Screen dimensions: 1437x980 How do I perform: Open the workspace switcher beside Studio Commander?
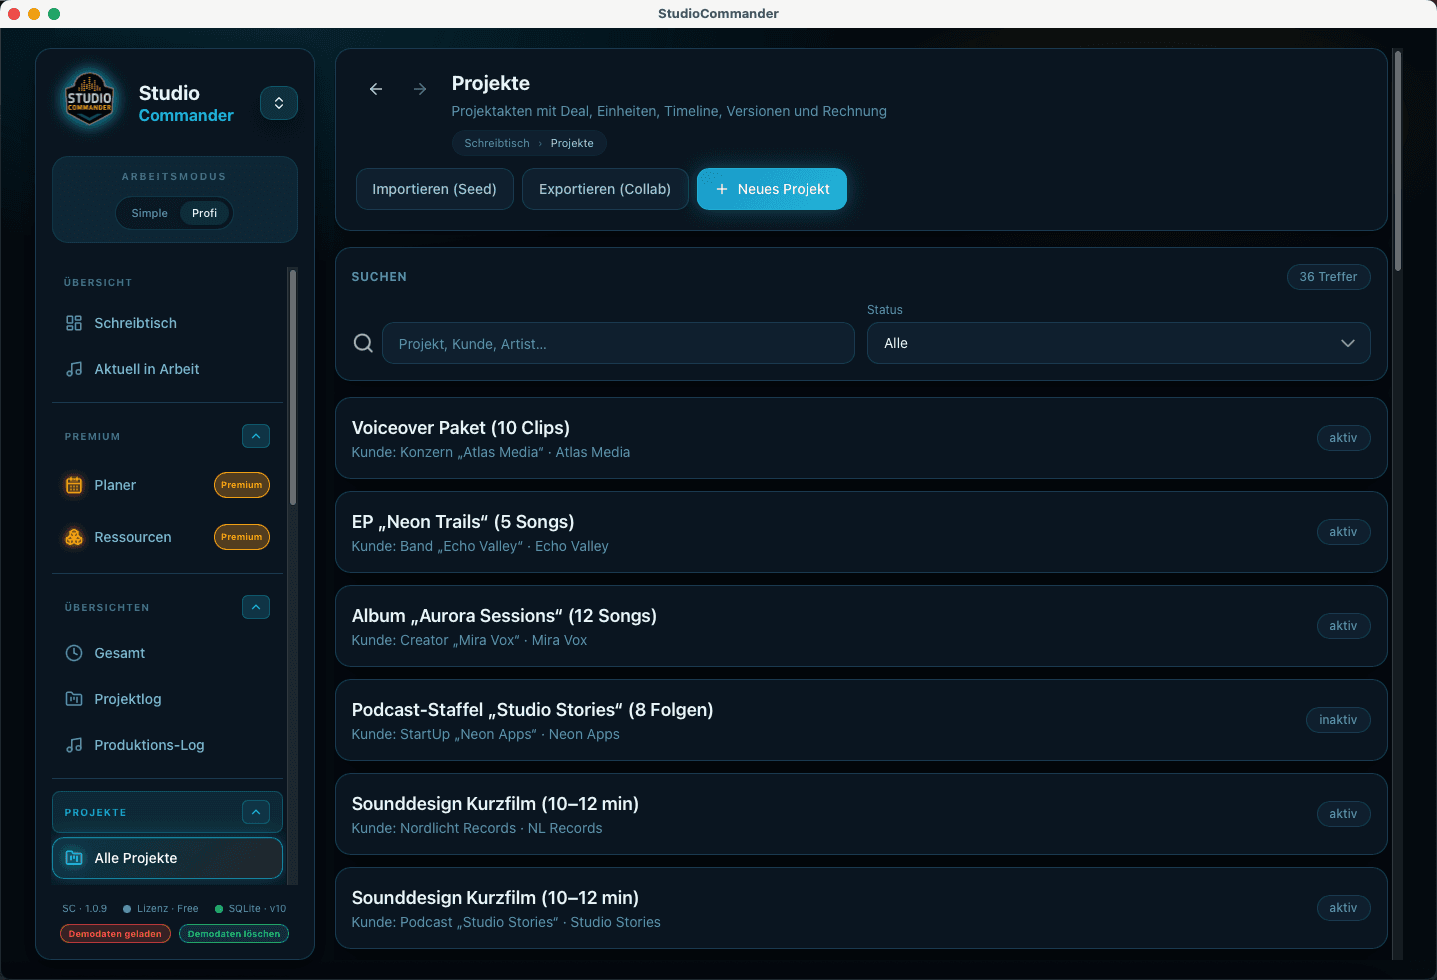pos(278,103)
